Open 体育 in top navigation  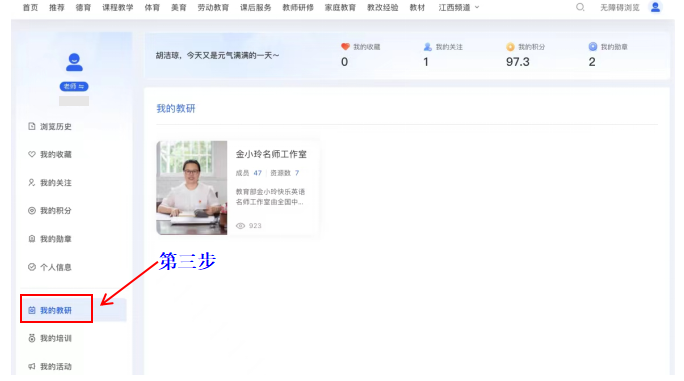pos(152,7)
